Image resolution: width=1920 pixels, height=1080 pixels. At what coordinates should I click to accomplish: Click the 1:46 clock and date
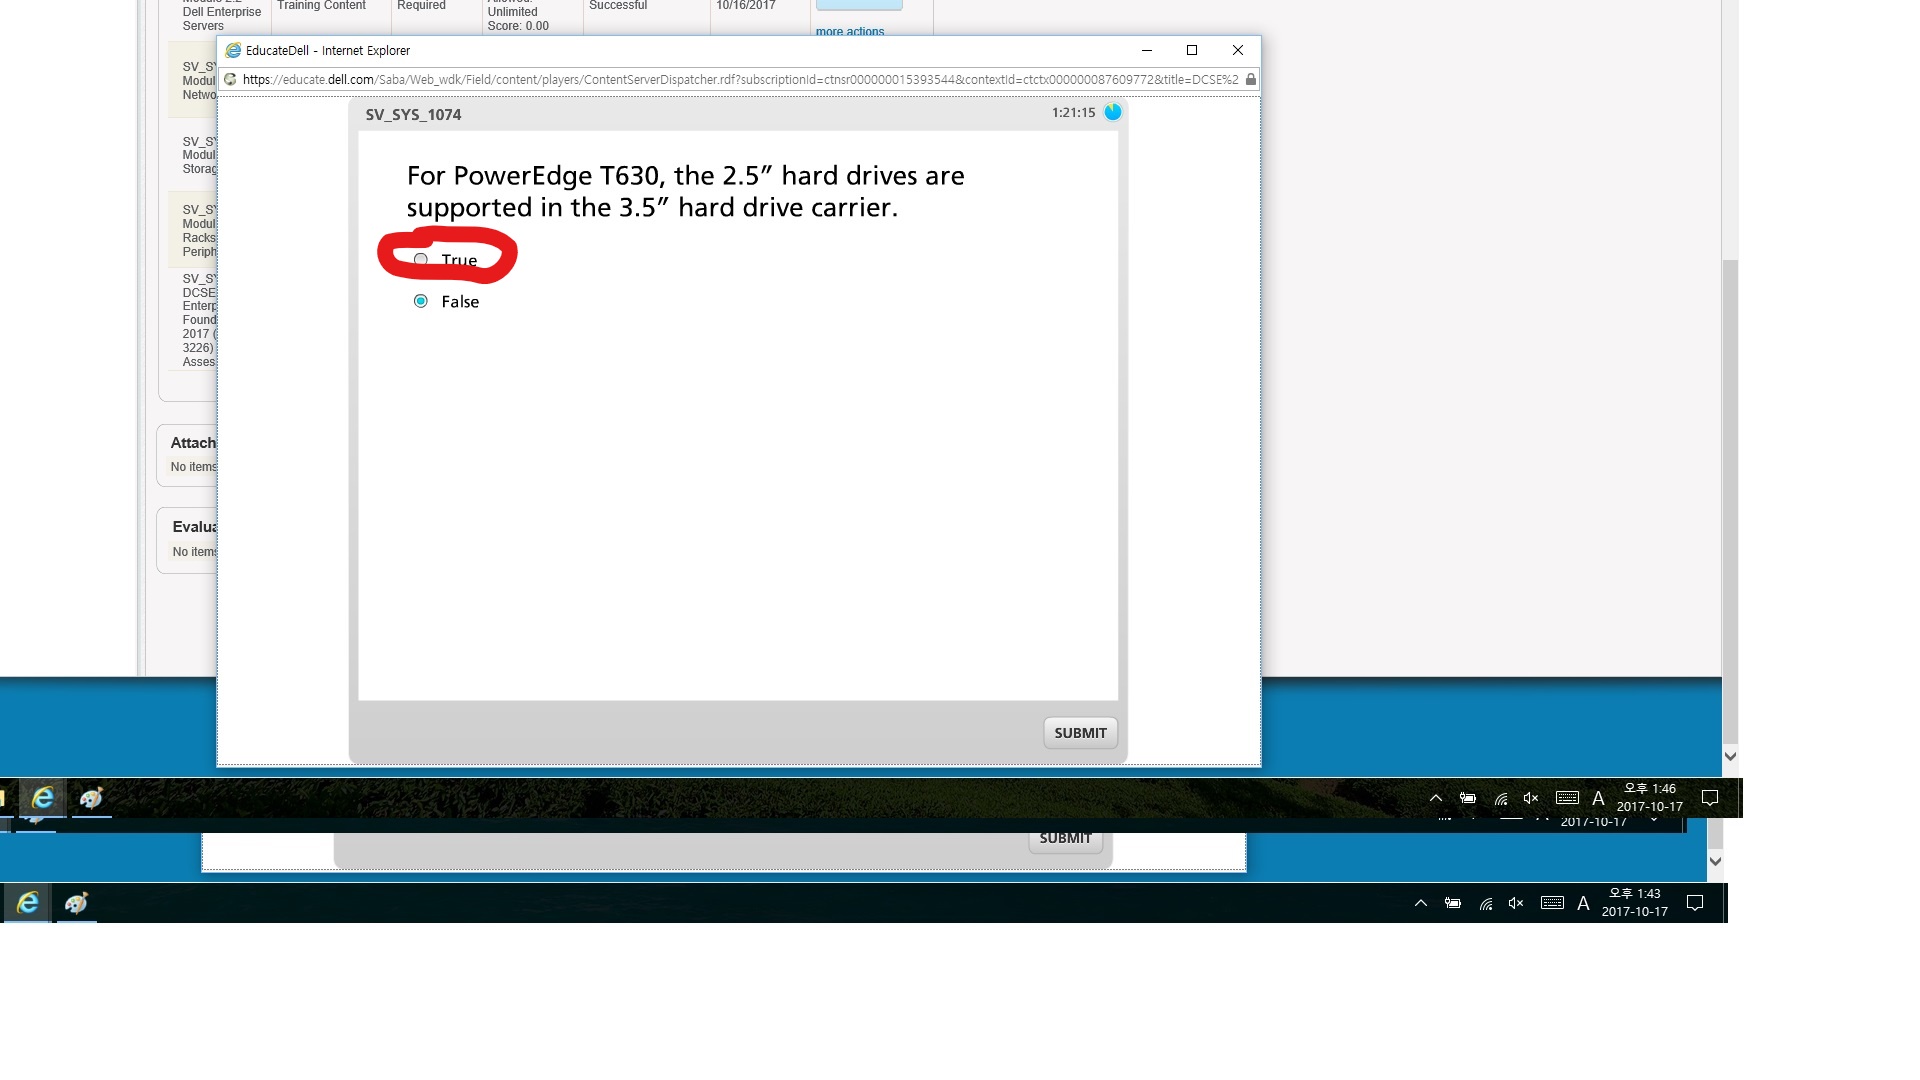1650,798
